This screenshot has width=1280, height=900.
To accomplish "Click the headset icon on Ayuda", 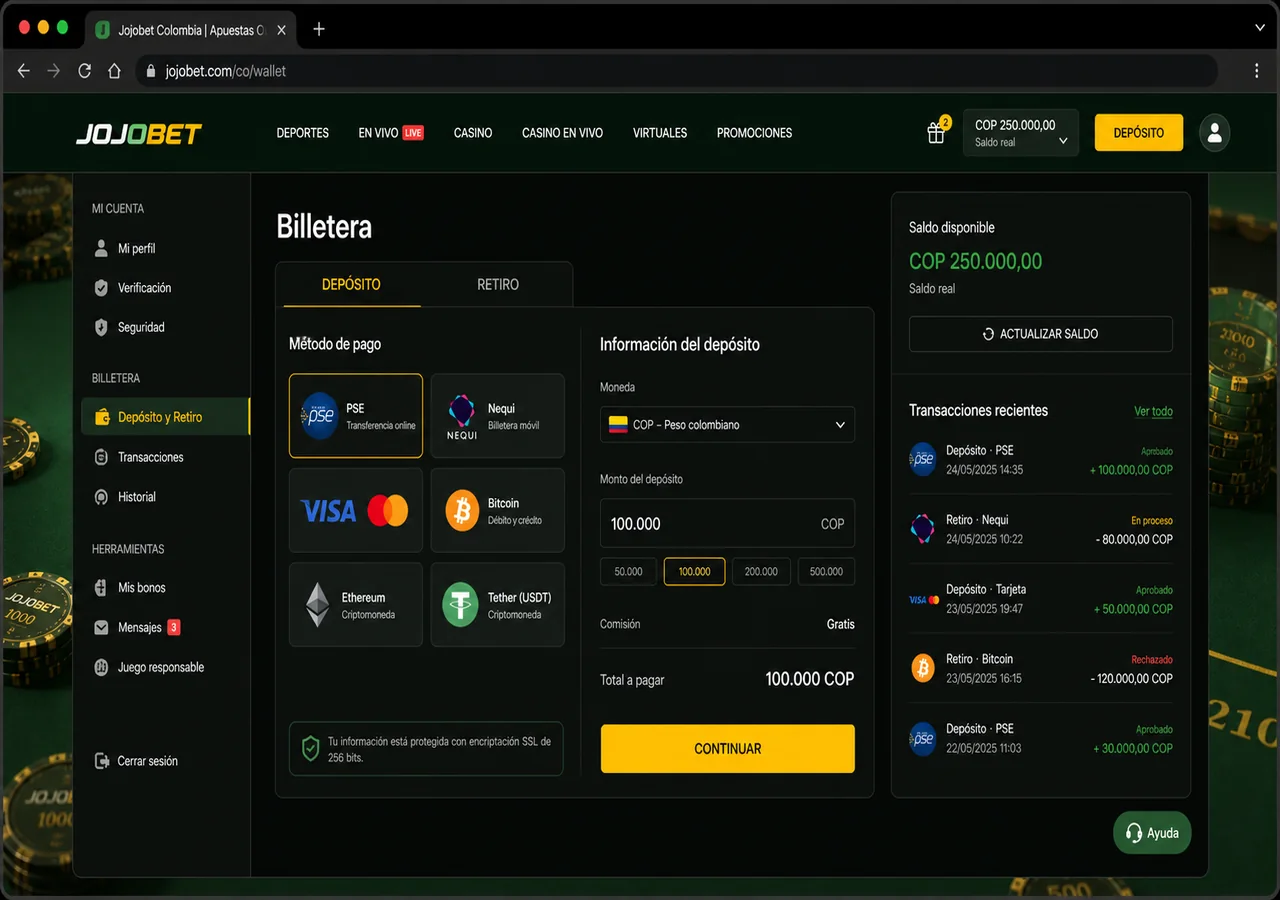I will pyautogui.click(x=1134, y=833).
